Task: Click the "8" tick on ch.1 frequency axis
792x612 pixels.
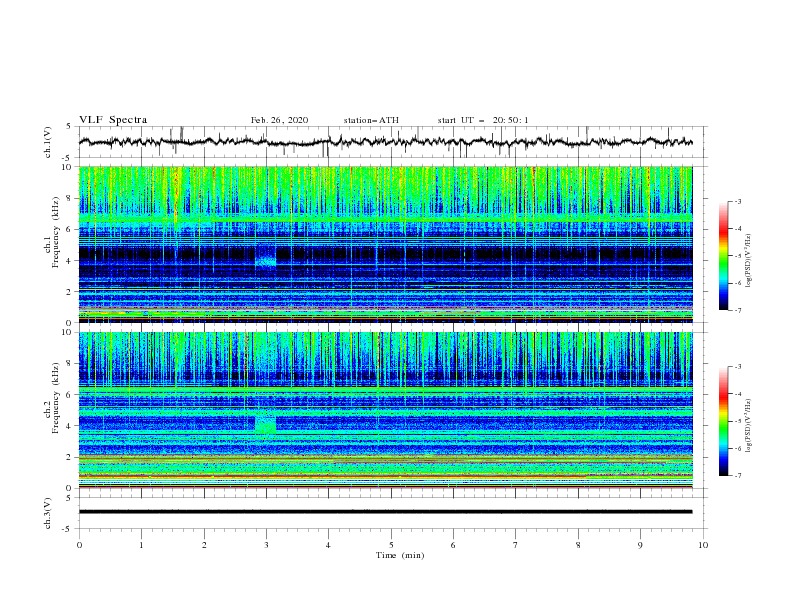Action: pyautogui.click(x=70, y=198)
